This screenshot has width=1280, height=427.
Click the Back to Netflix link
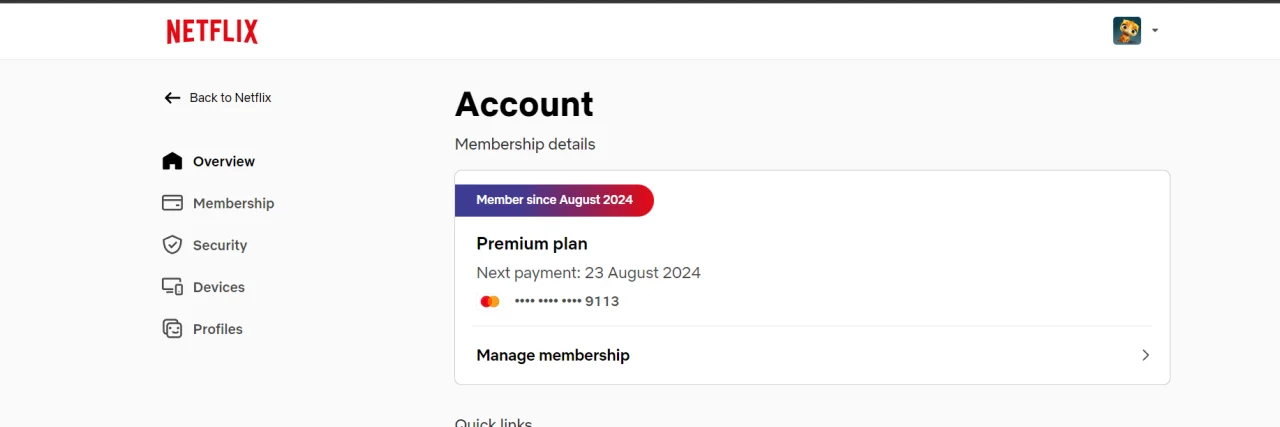pyautogui.click(x=230, y=98)
